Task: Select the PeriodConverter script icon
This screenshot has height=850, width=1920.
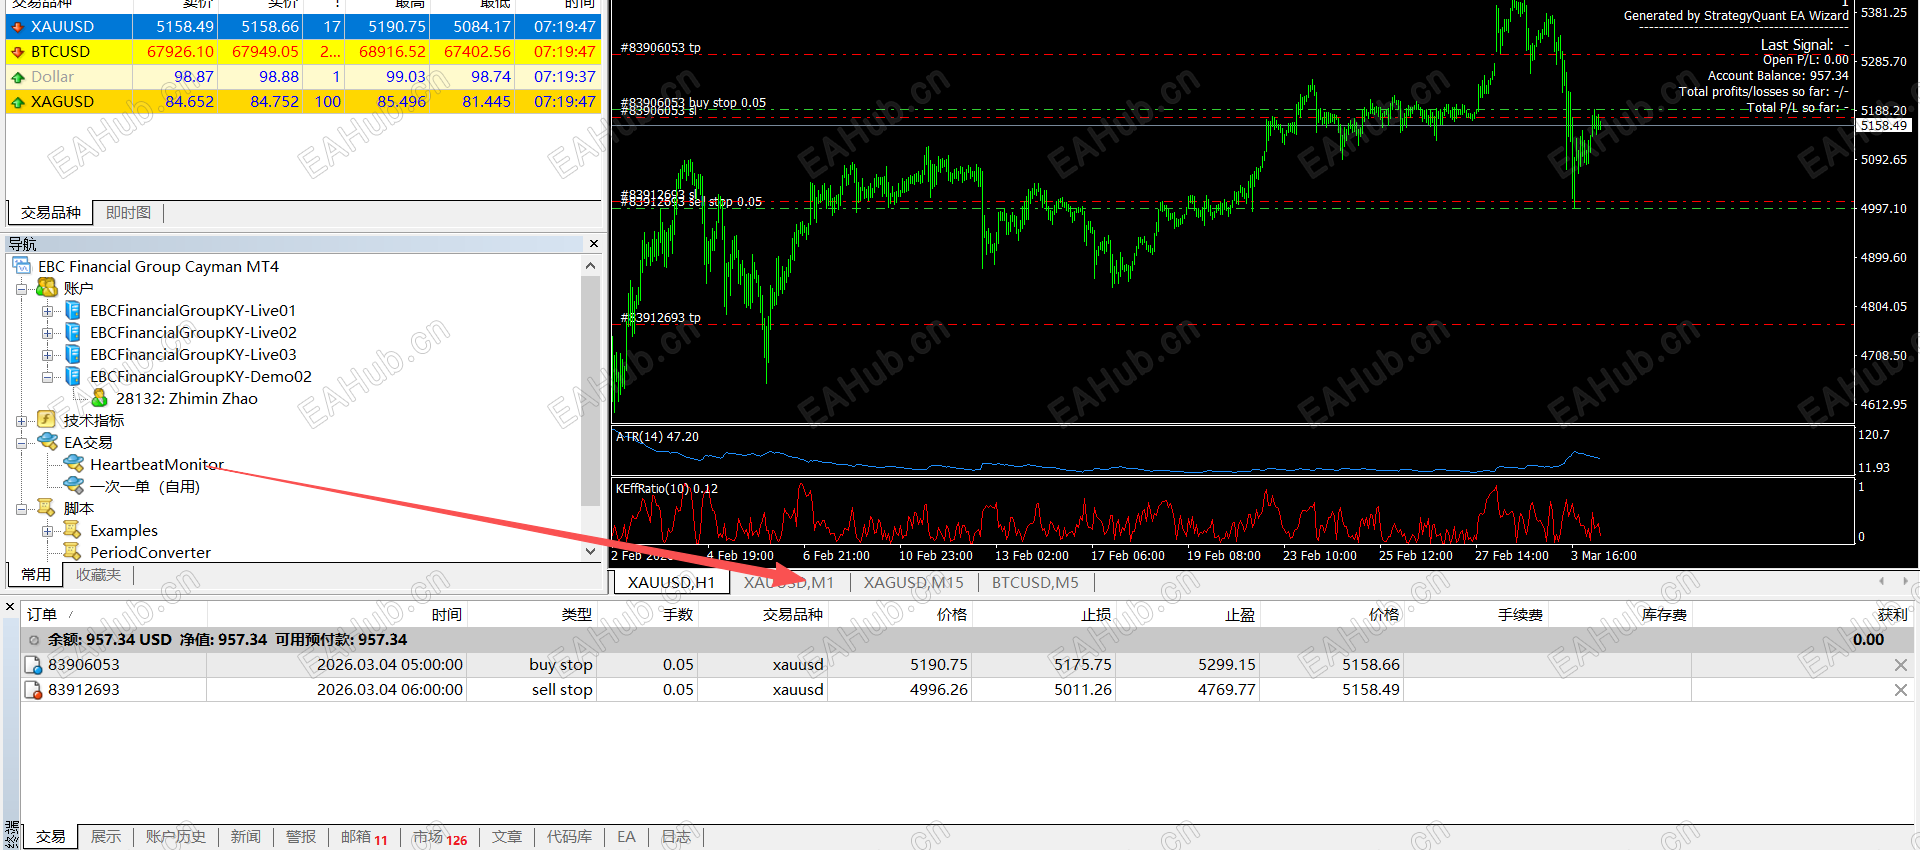Action: pyautogui.click(x=73, y=552)
